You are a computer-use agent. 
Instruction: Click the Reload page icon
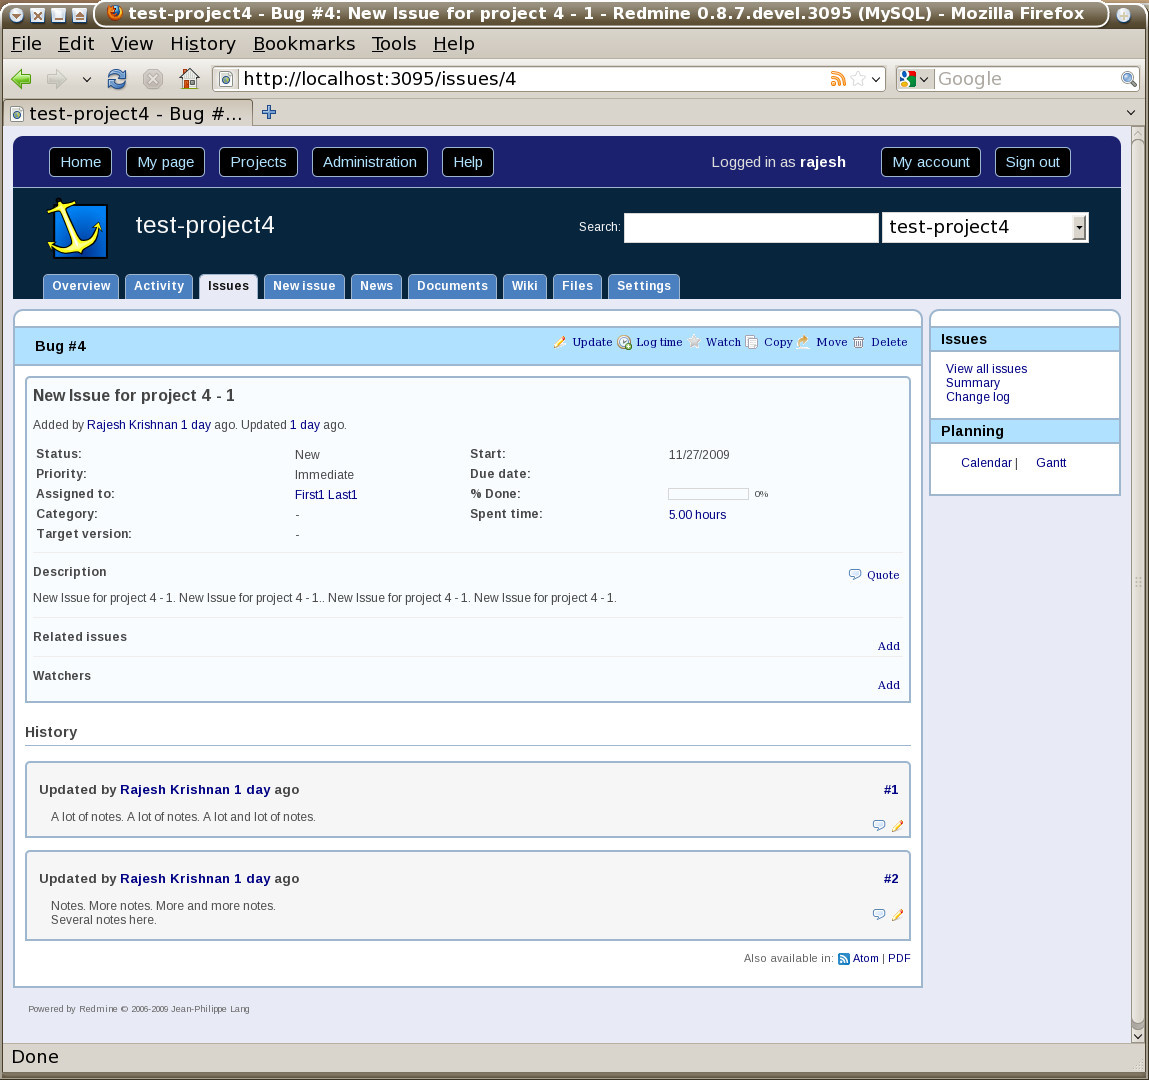click(117, 78)
